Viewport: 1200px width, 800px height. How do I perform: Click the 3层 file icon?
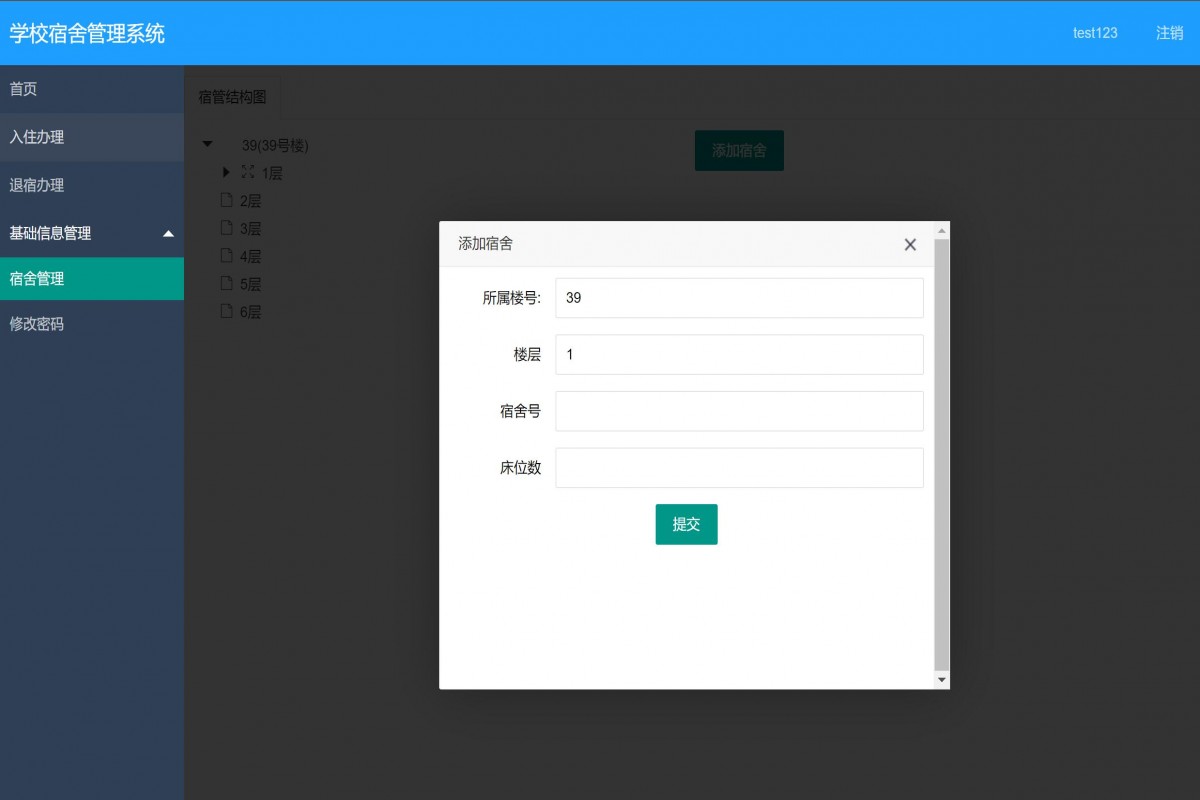tap(227, 228)
